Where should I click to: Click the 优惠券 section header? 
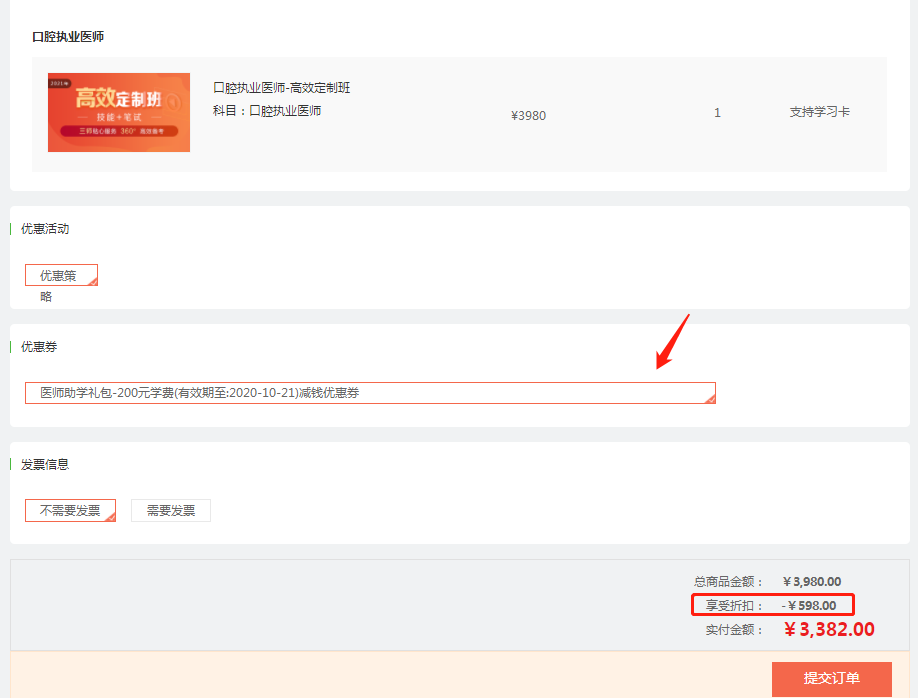click(39, 347)
